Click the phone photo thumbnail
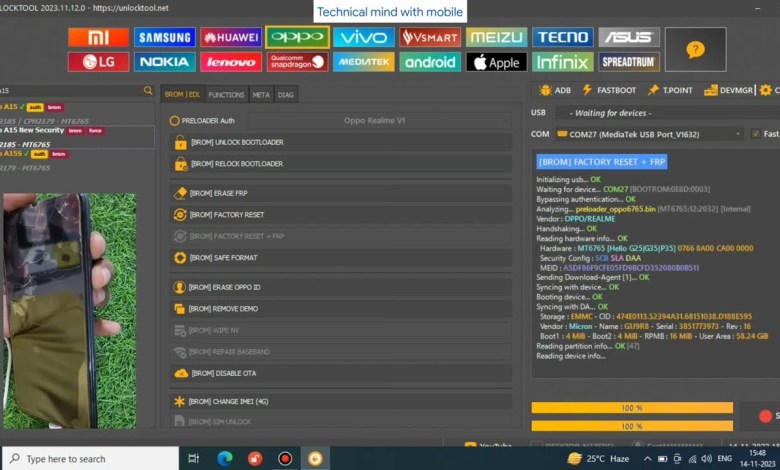 (x=69, y=311)
